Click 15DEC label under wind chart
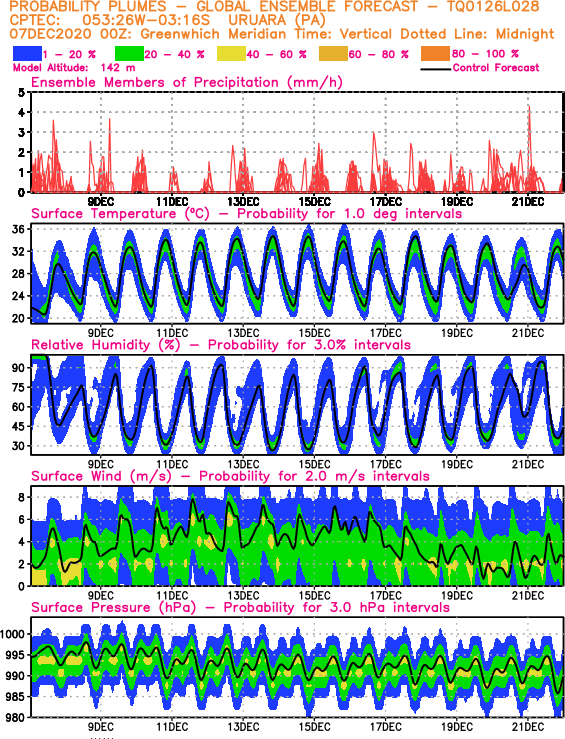 (314, 595)
